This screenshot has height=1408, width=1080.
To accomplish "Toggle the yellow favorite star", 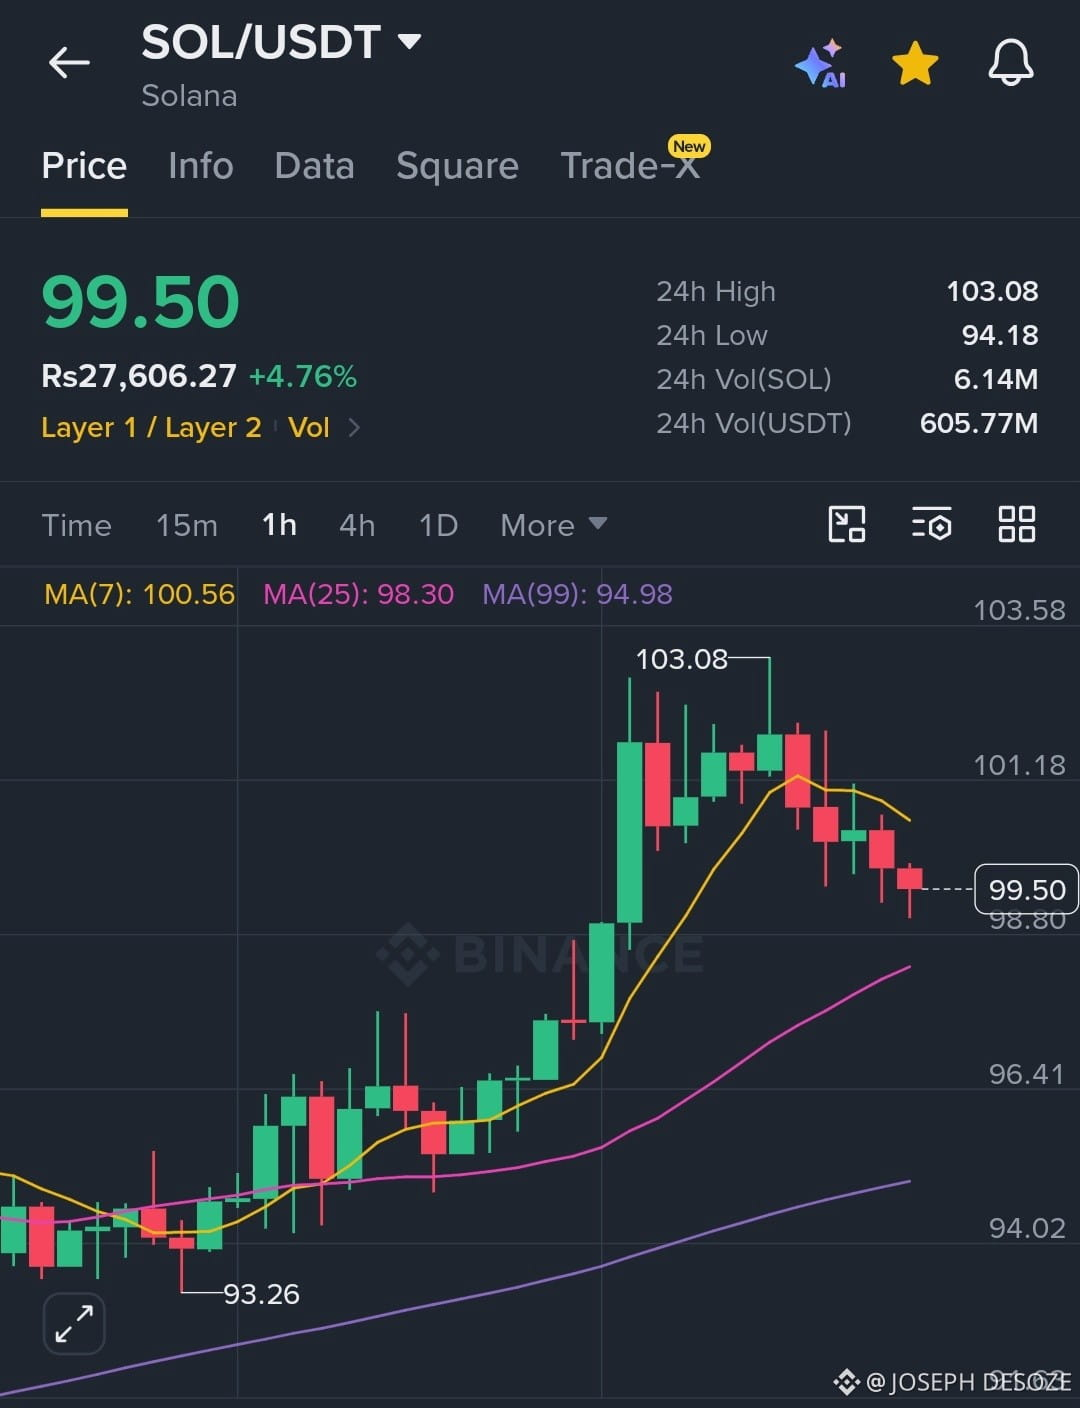I will click(x=915, y=64).
